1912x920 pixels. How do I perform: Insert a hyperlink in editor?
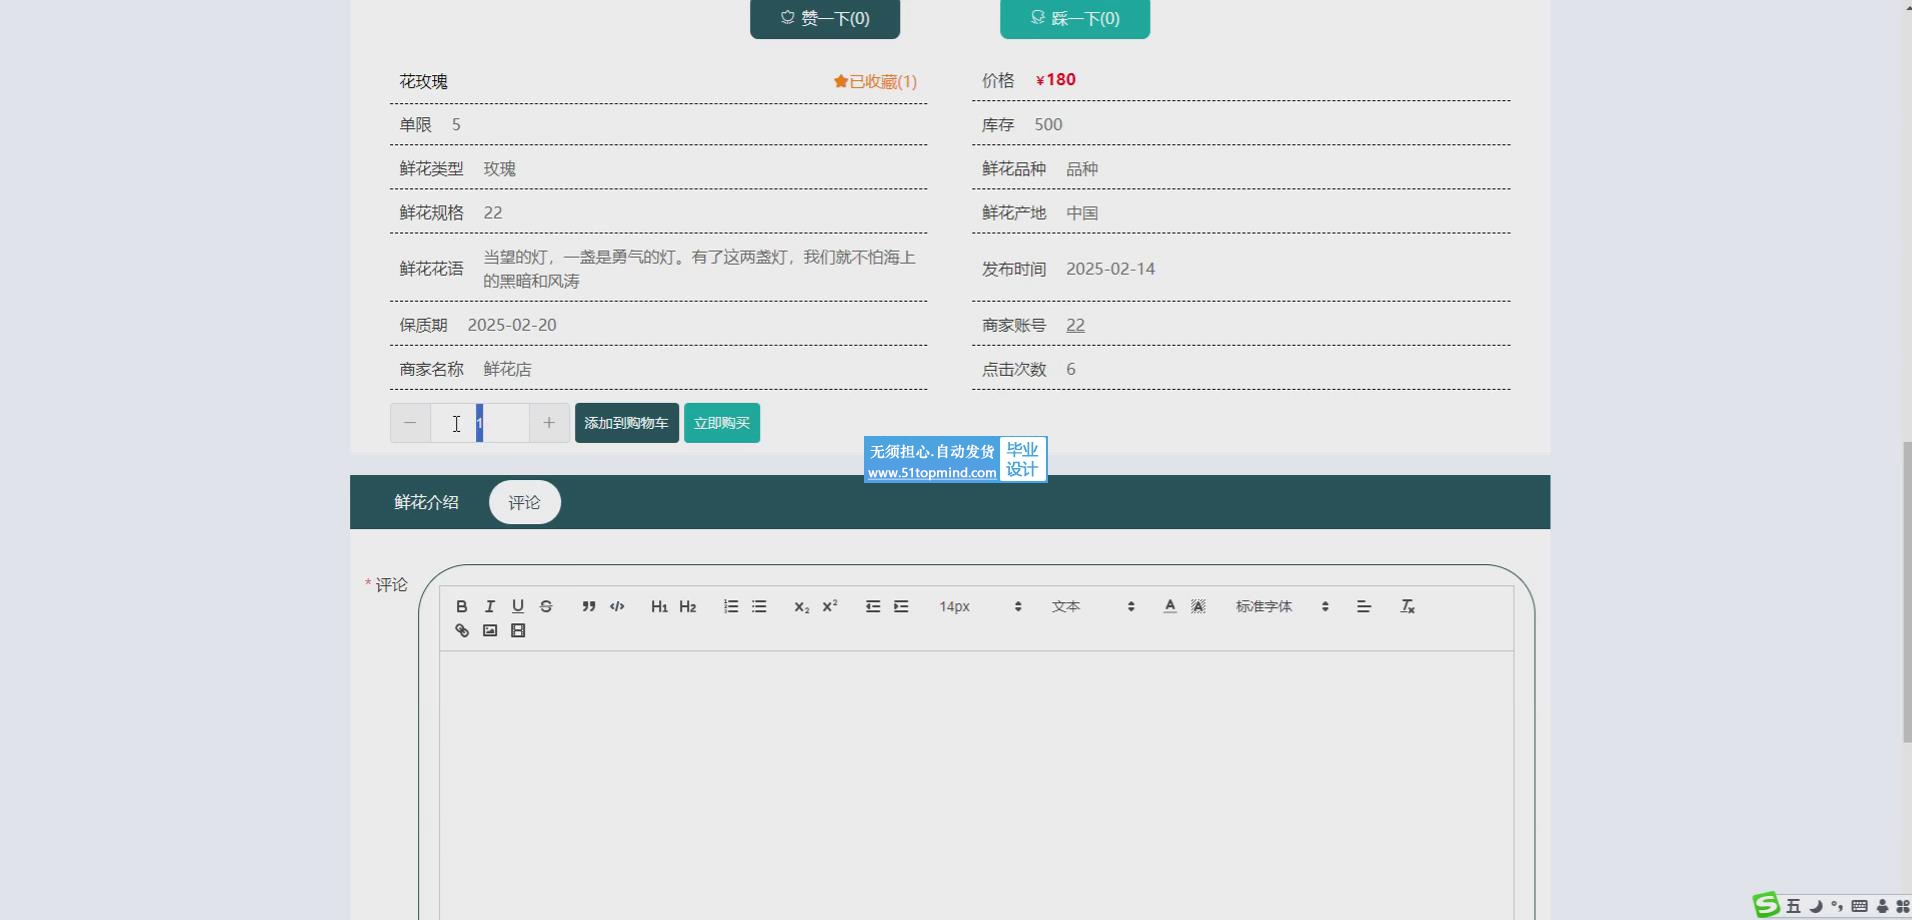pyautogui.click(x=461, y=630)
